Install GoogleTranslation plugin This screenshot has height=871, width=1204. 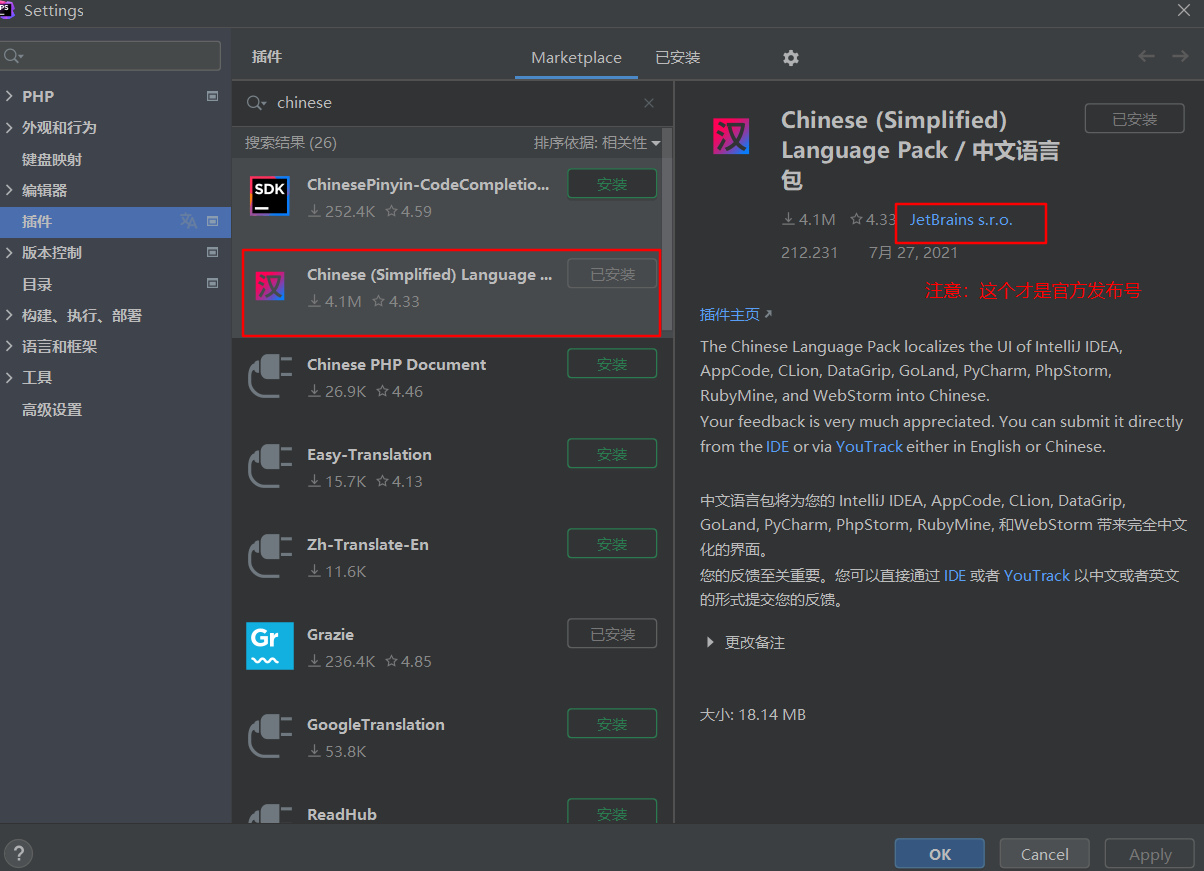click(x=612, y=724)
